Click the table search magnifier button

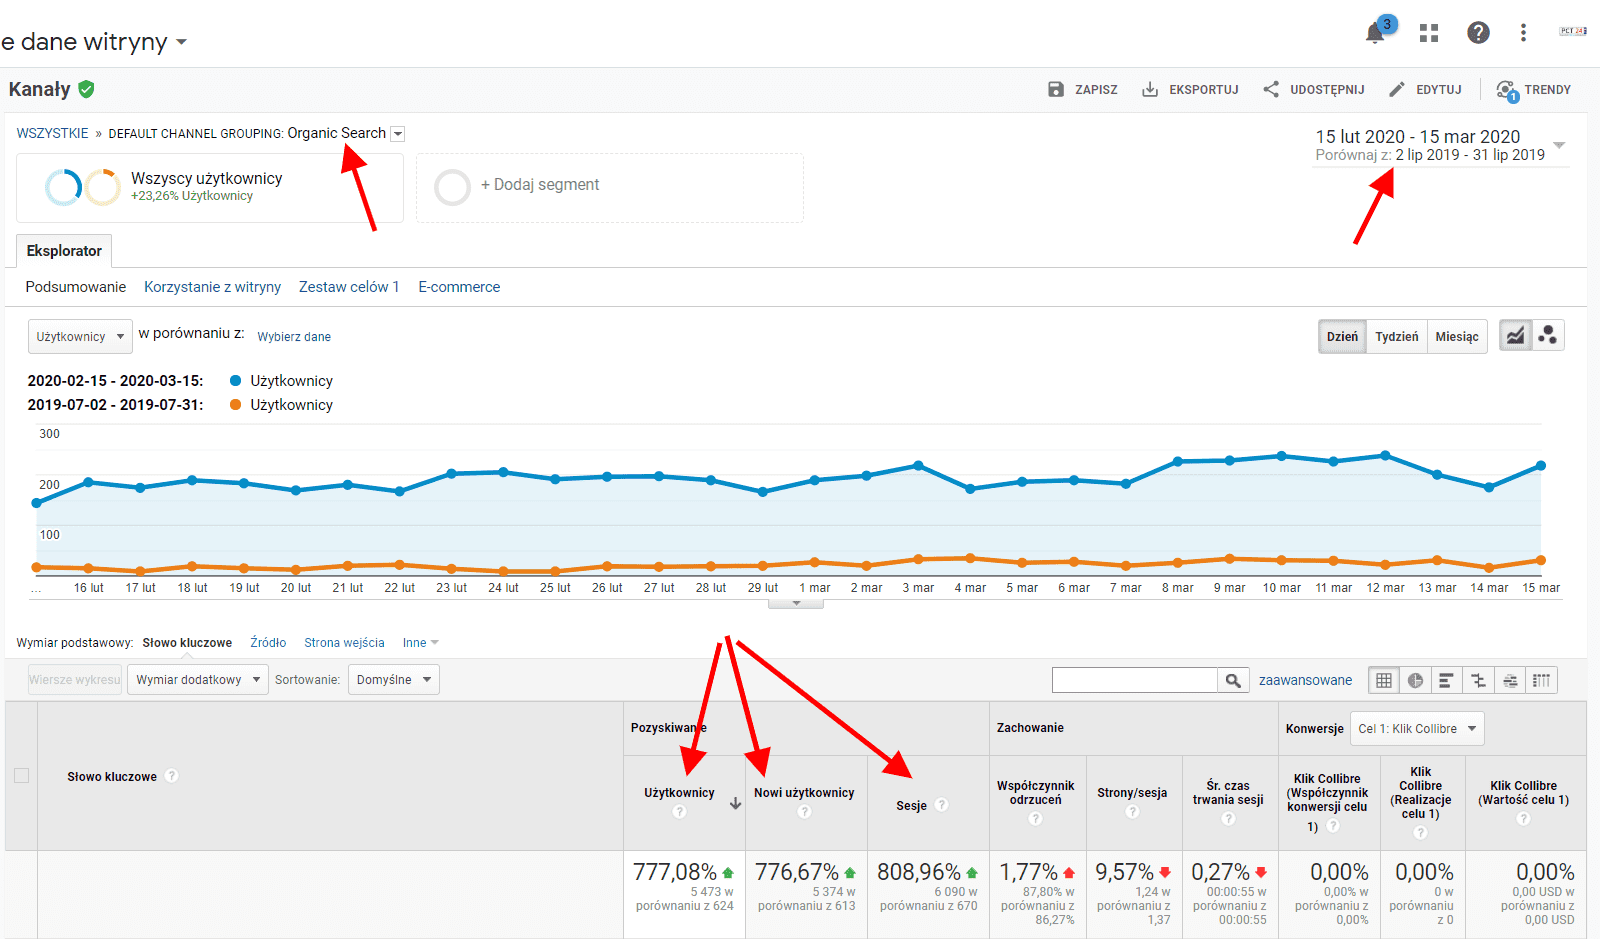tap(1233, 681)
